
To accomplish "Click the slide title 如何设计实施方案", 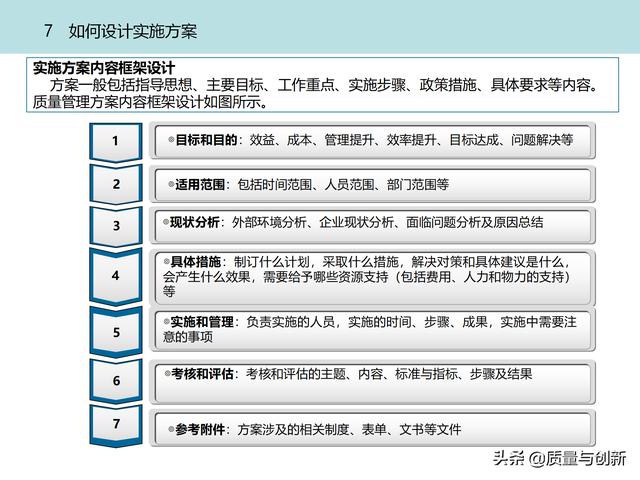I will coord(133,31).
